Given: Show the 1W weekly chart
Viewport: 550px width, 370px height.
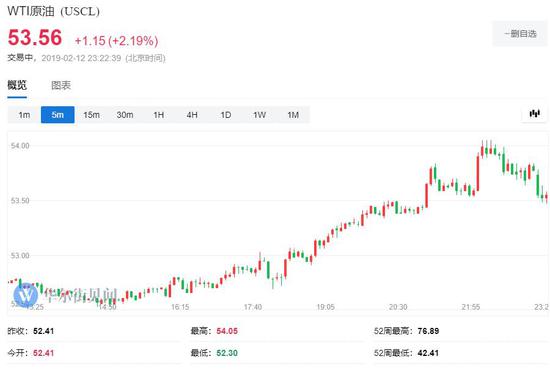Looking at the screenshot, I should point(260,115).
